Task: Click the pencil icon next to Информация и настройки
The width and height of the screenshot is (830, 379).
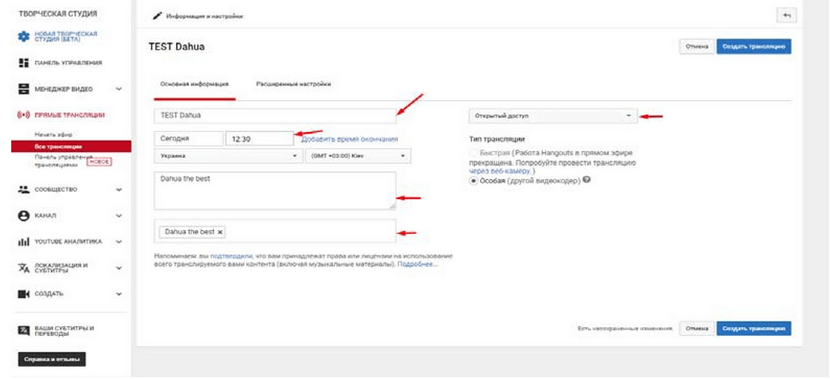Action: [157, 16]
